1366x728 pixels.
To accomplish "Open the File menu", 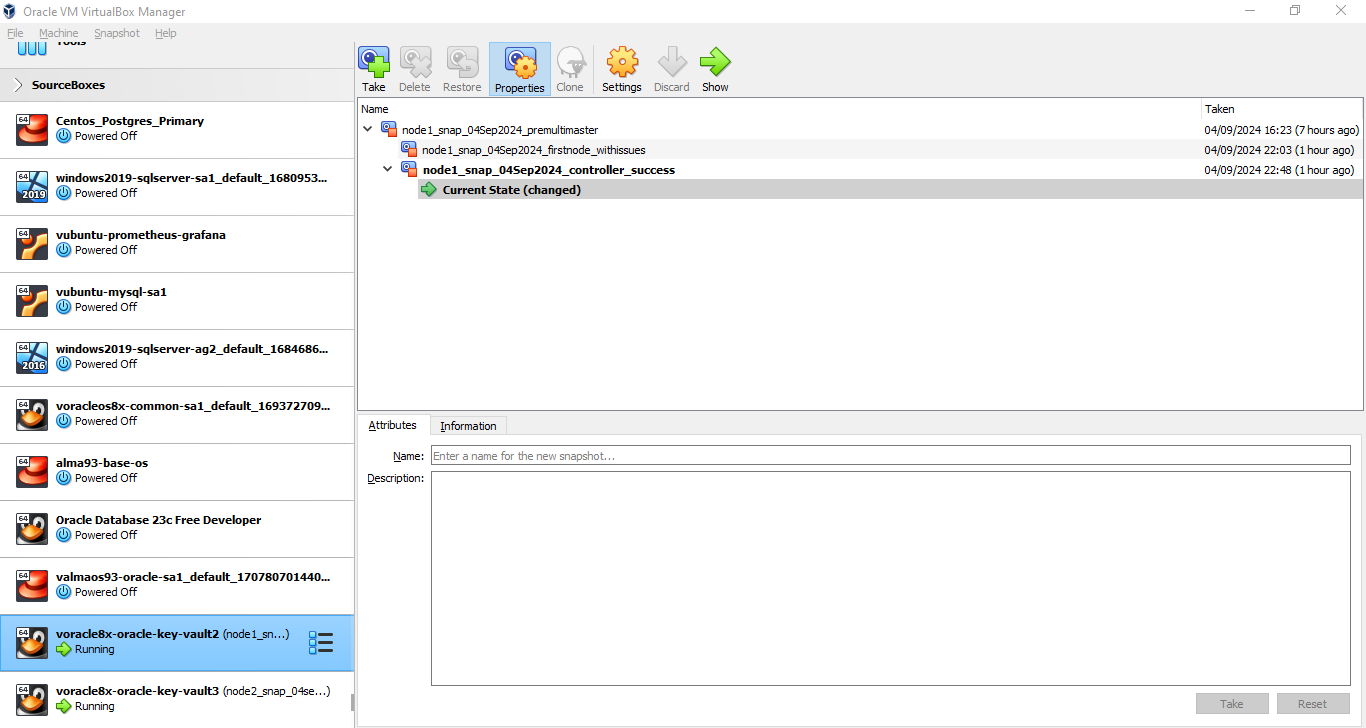I will 15,33.
